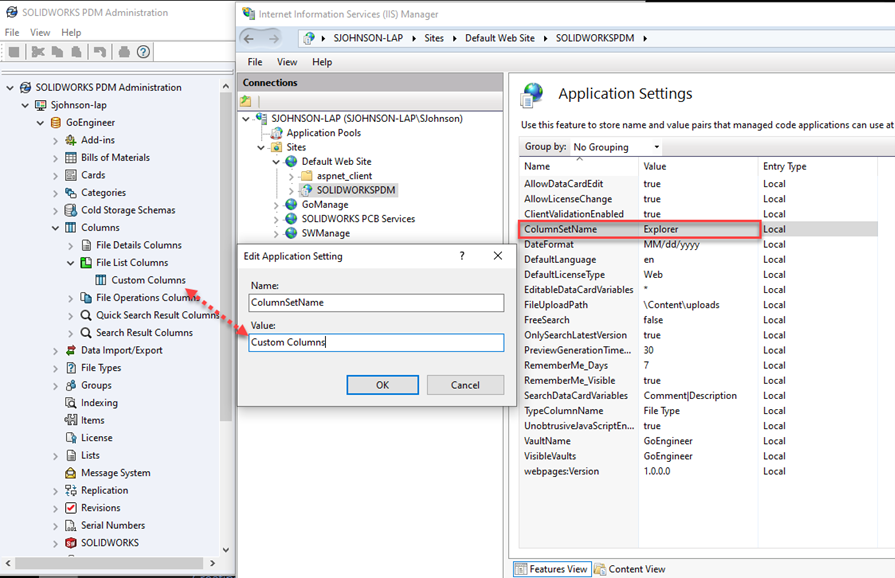
Task: Click the Paste icon in PDM toolbar
Action: (x=76, y=52)
